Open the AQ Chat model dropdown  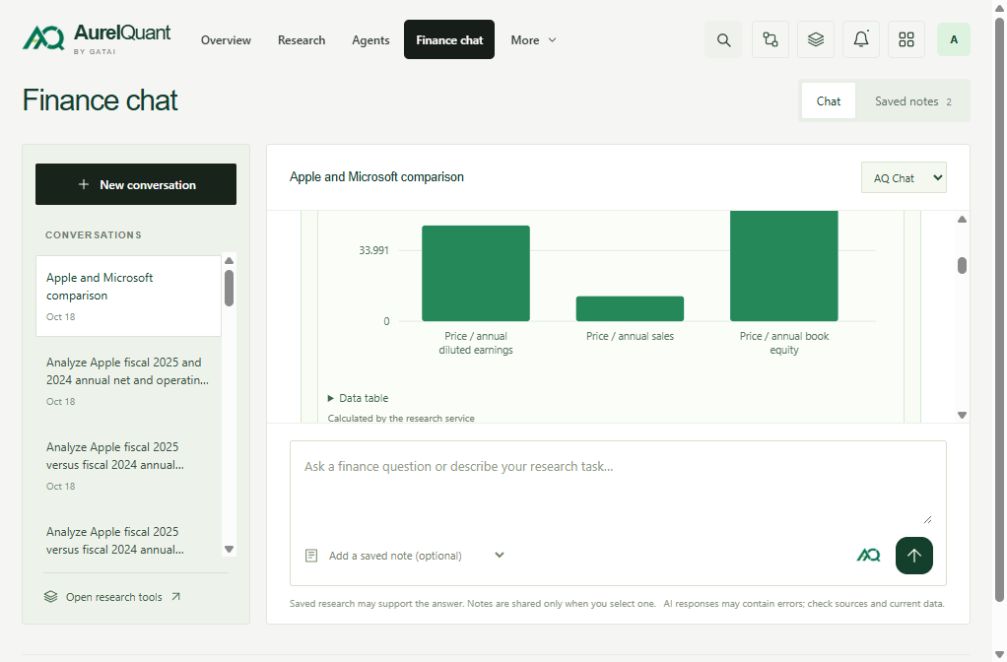pyautogui.click(x=904, y=178)
